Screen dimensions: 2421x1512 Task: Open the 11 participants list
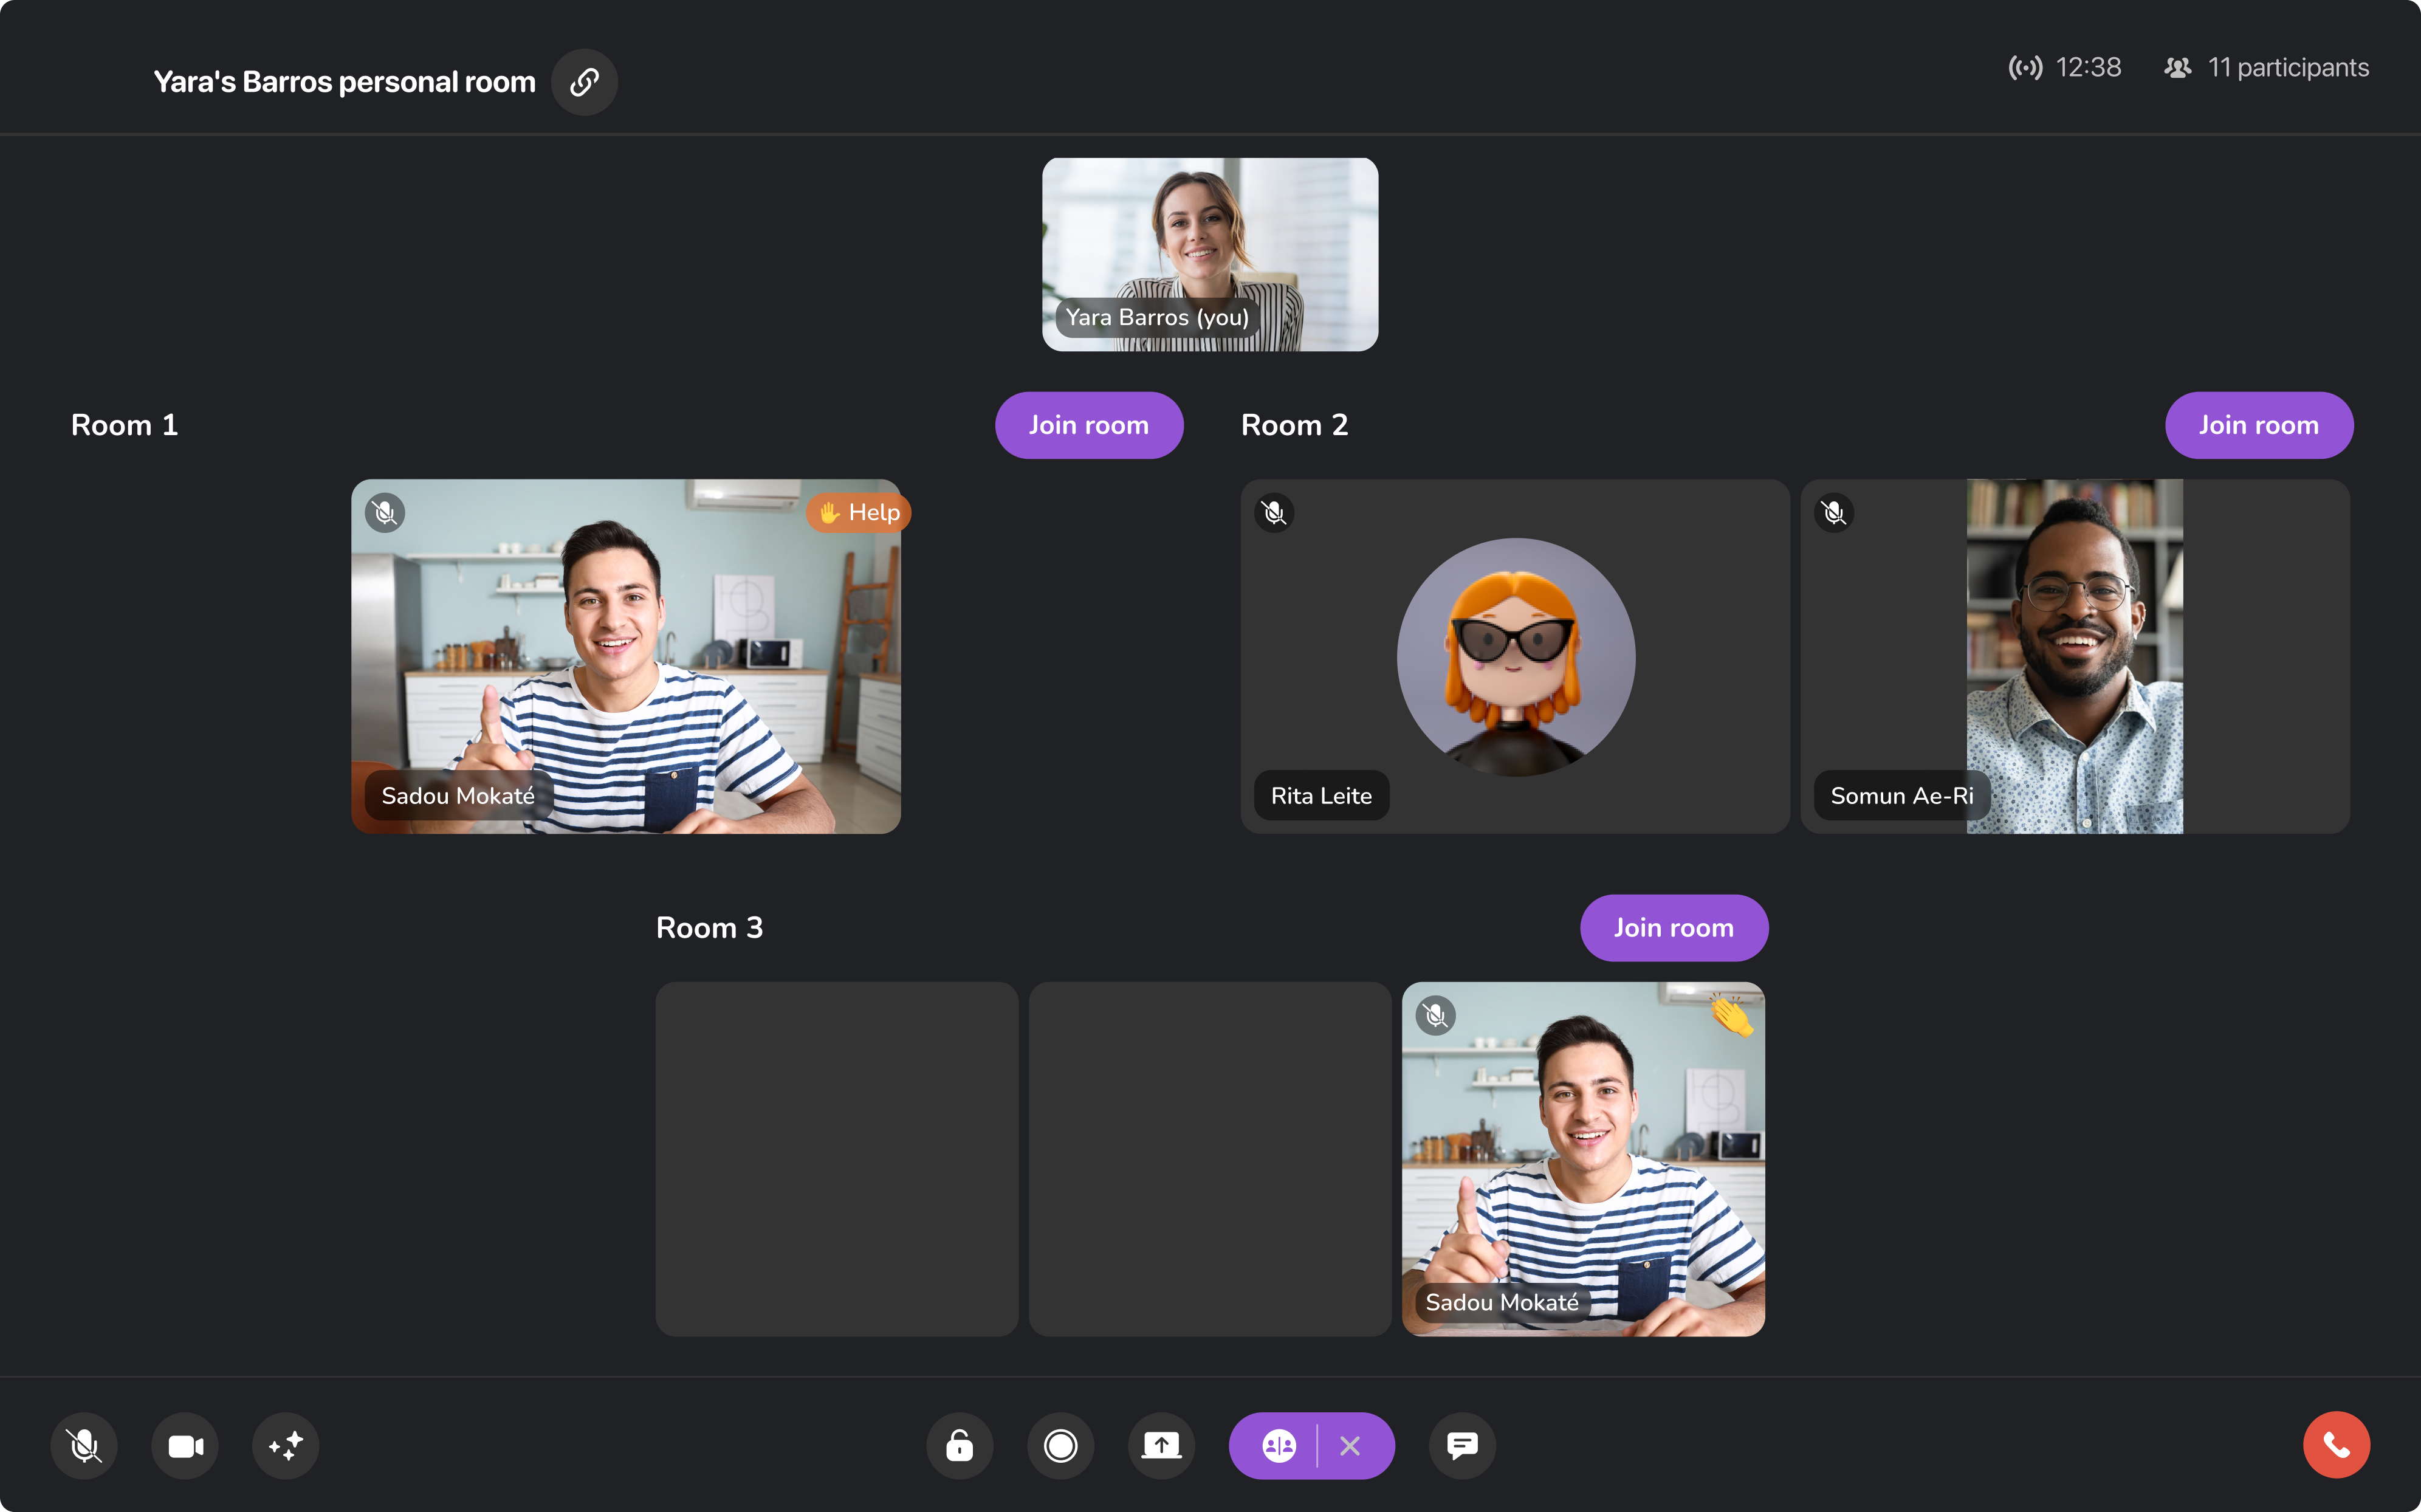[x=2266, y=67]
